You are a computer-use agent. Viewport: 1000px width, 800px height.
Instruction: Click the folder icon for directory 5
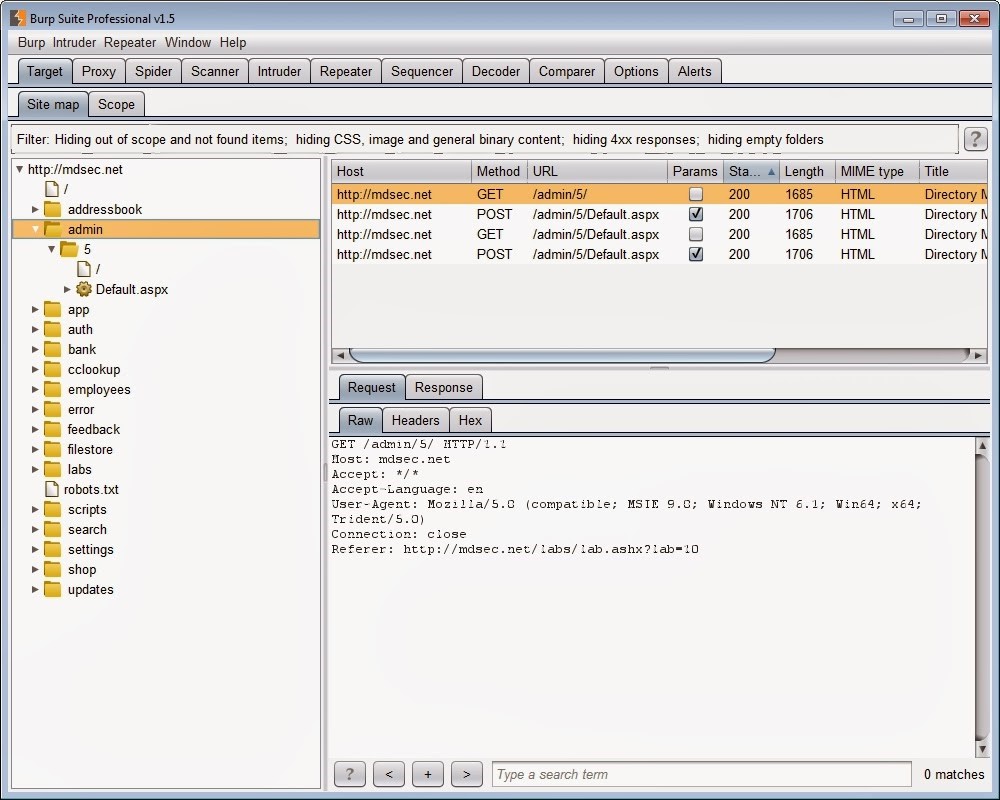69,249
